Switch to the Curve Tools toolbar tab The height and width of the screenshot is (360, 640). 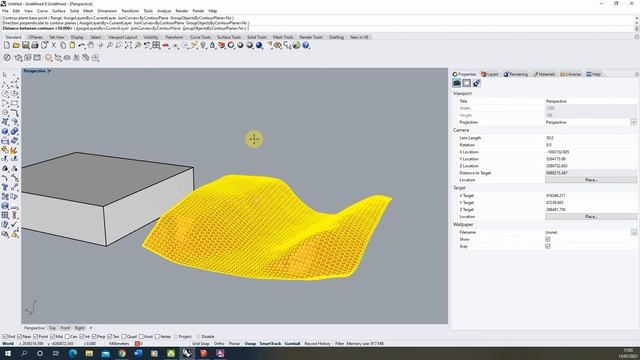(200, 37)
